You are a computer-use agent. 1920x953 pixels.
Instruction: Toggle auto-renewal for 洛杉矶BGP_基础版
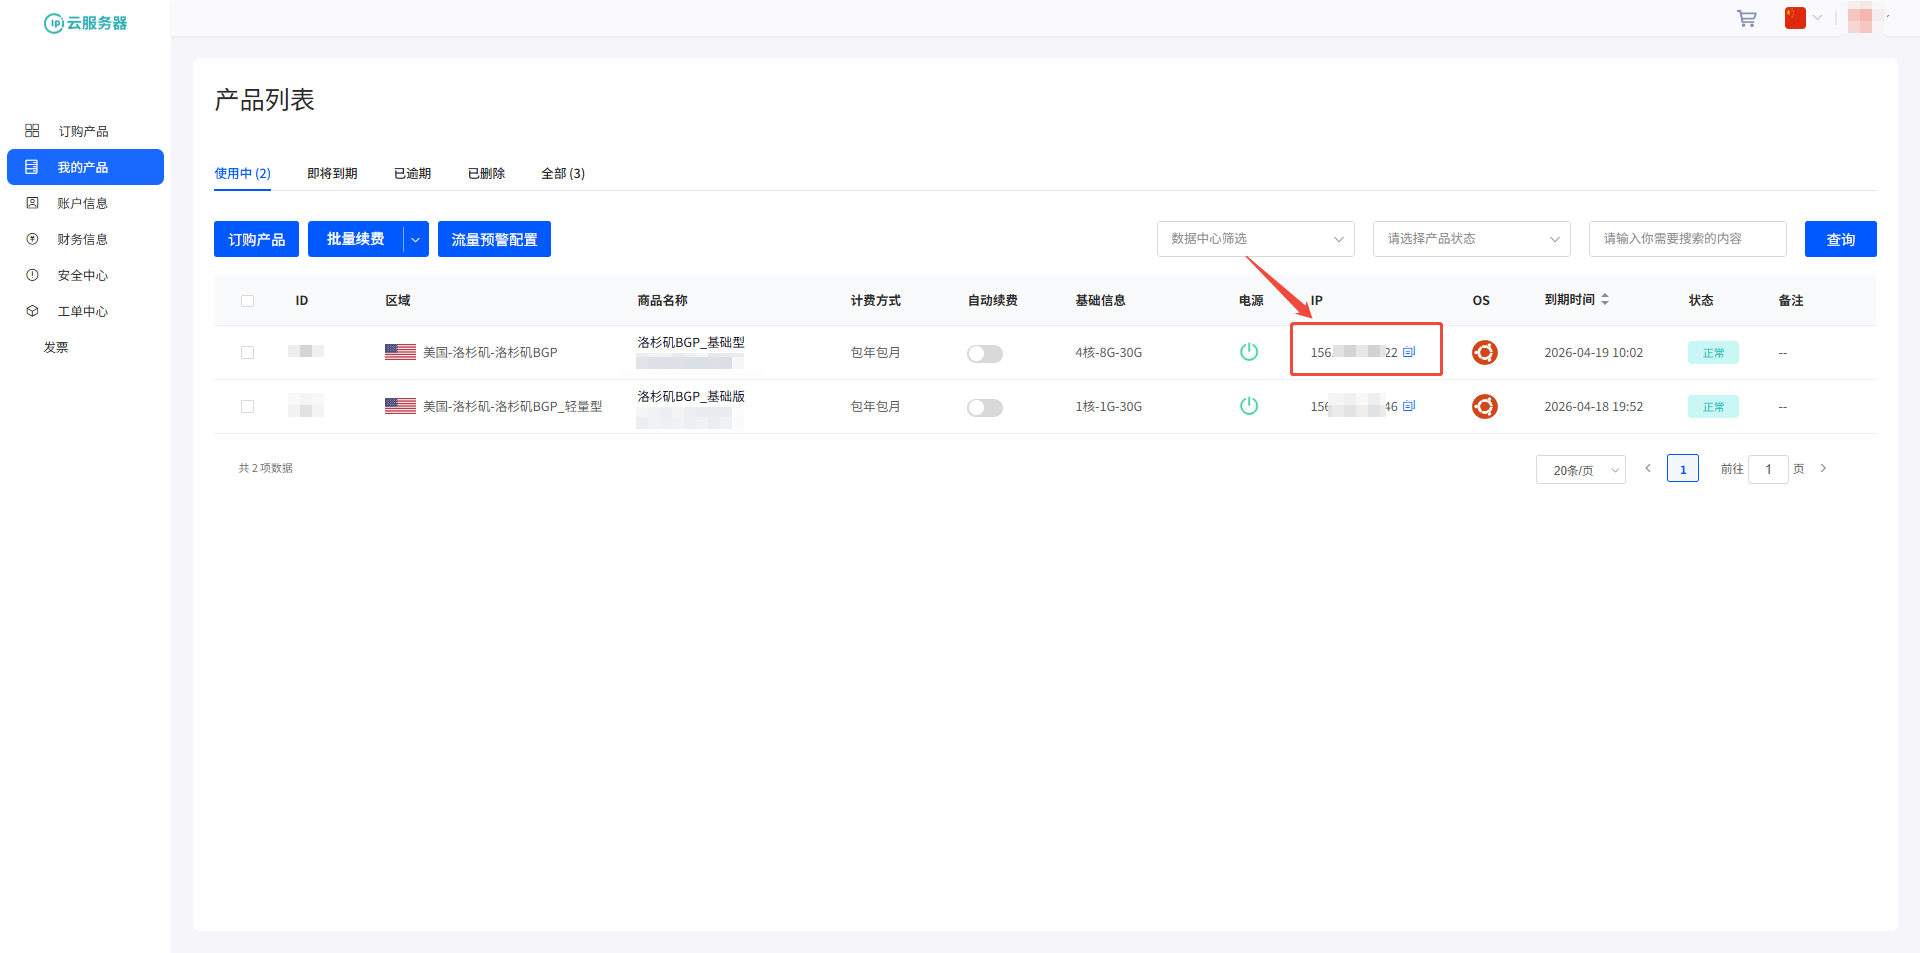(984, 408)
